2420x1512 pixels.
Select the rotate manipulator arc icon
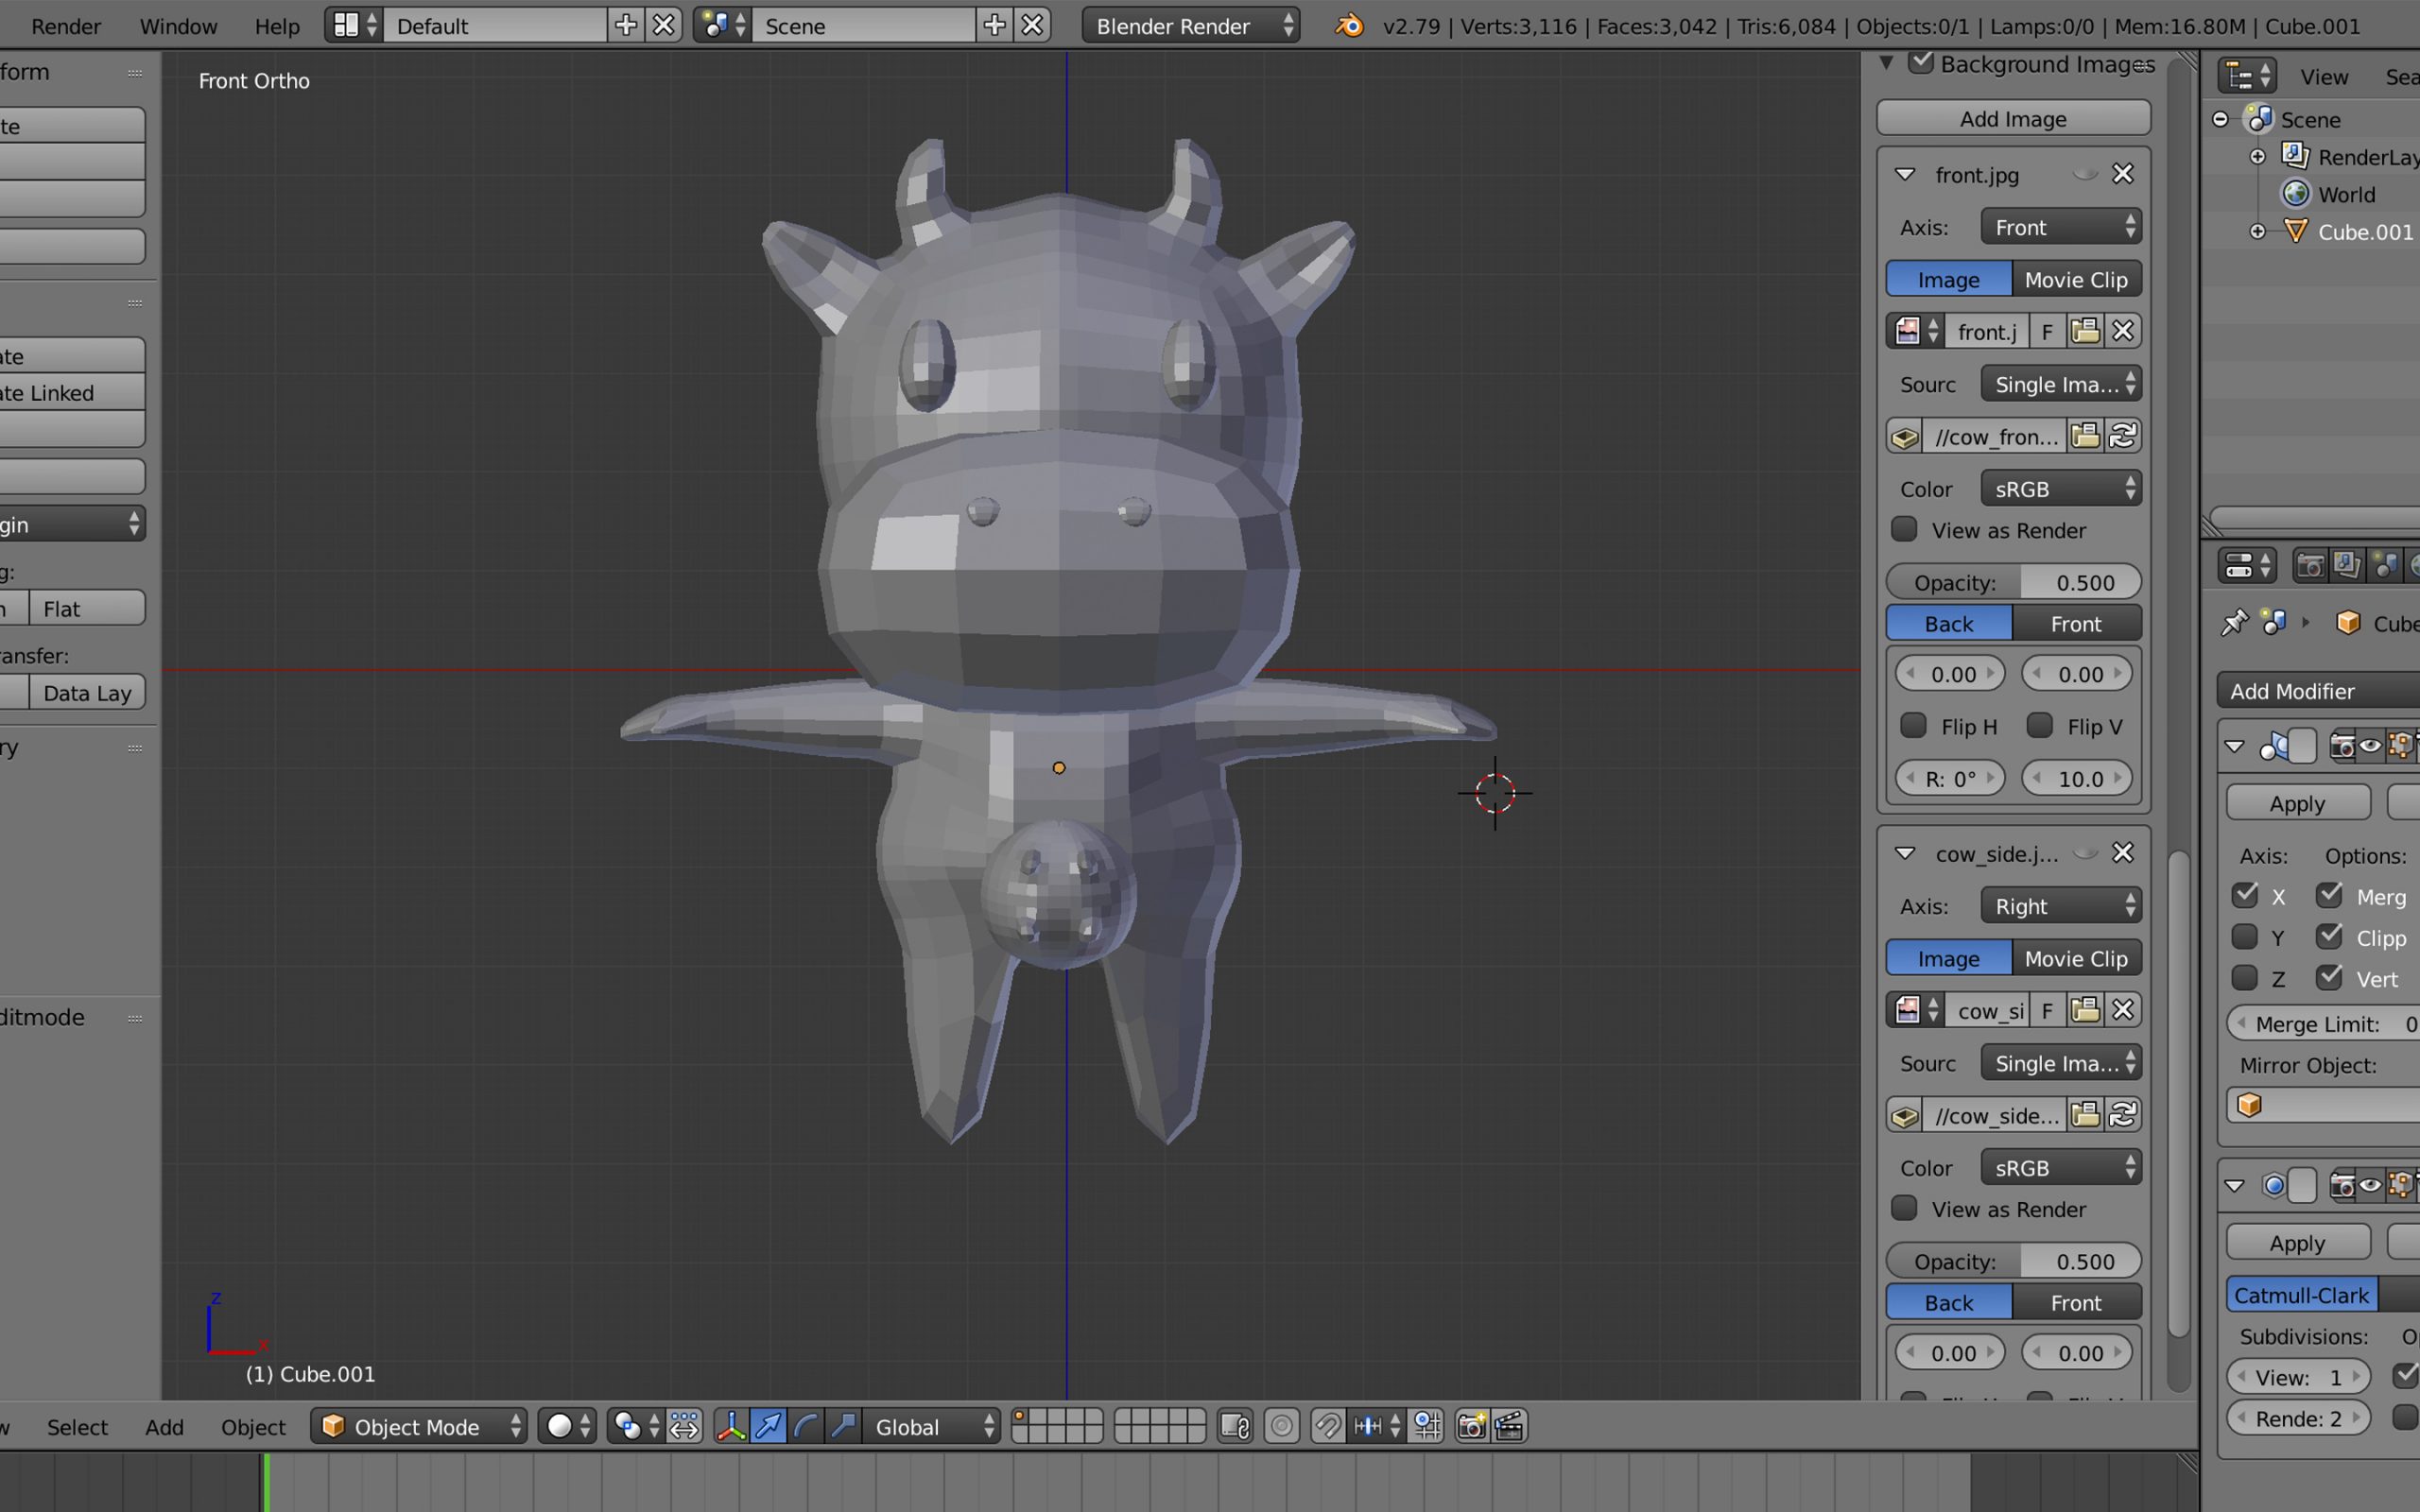(806, 1426)
